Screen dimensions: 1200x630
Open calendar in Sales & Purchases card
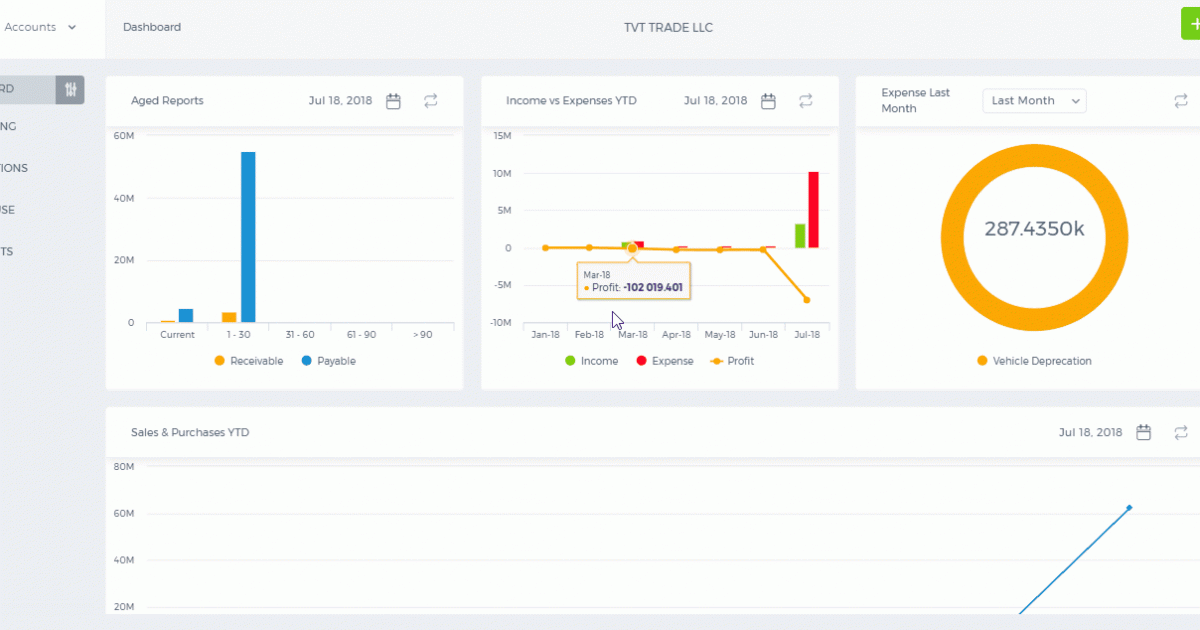click(x=1144, y=432)
